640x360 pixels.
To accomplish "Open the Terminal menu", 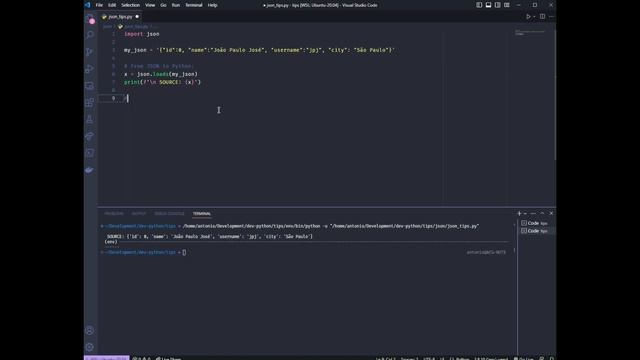I will tap(194, 5).
